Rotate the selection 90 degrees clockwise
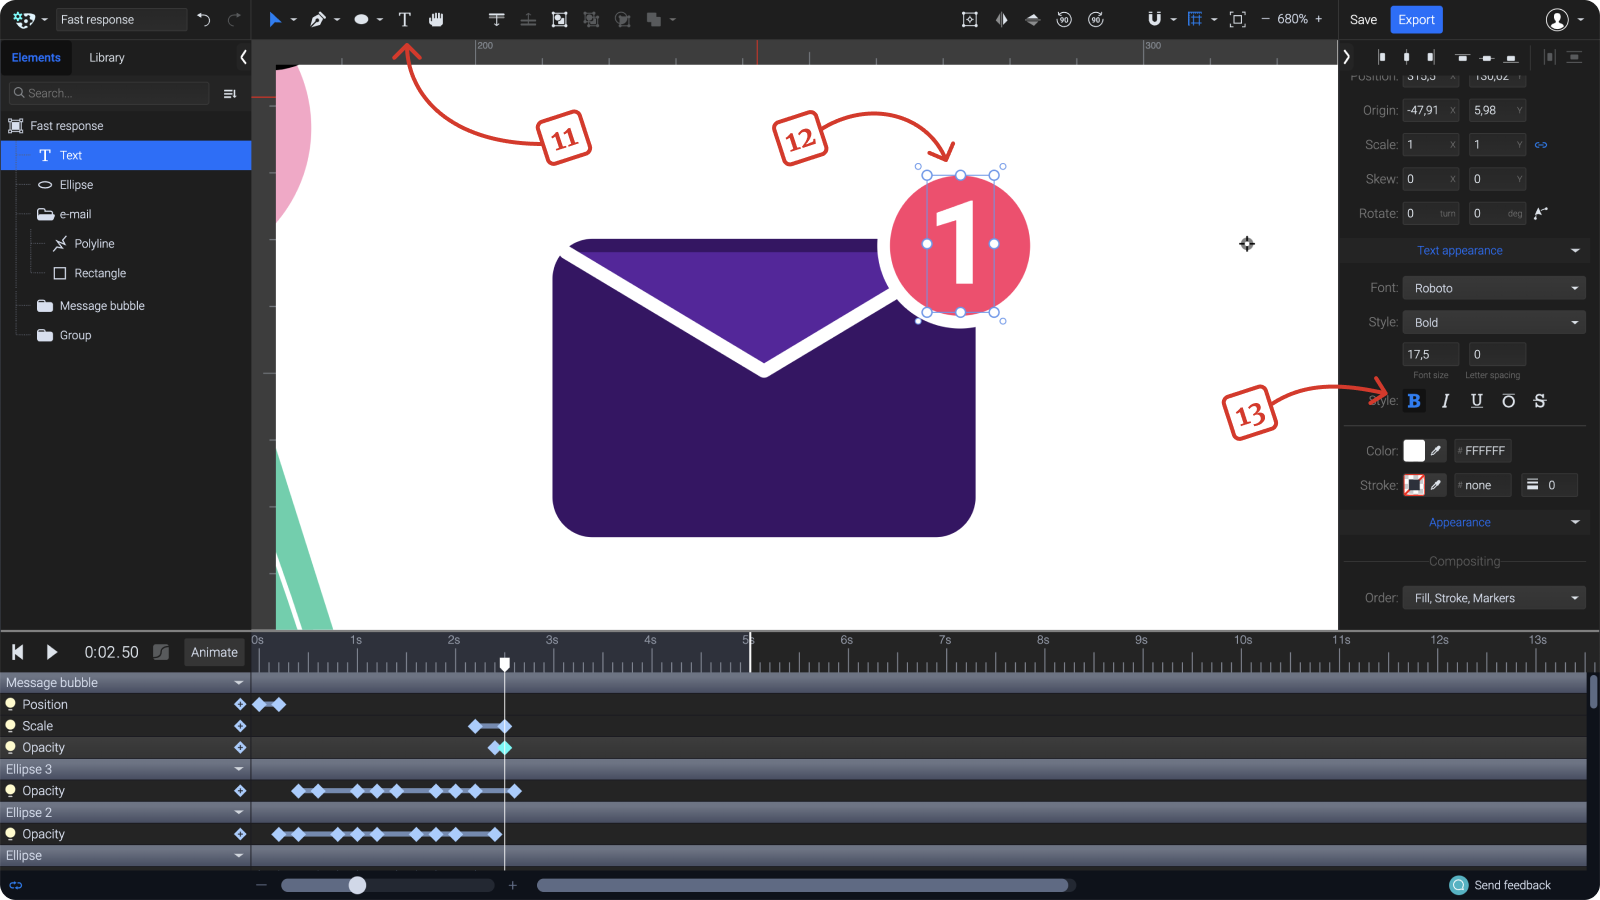Screen dimensions: 1600x900 coord(1095,19)
